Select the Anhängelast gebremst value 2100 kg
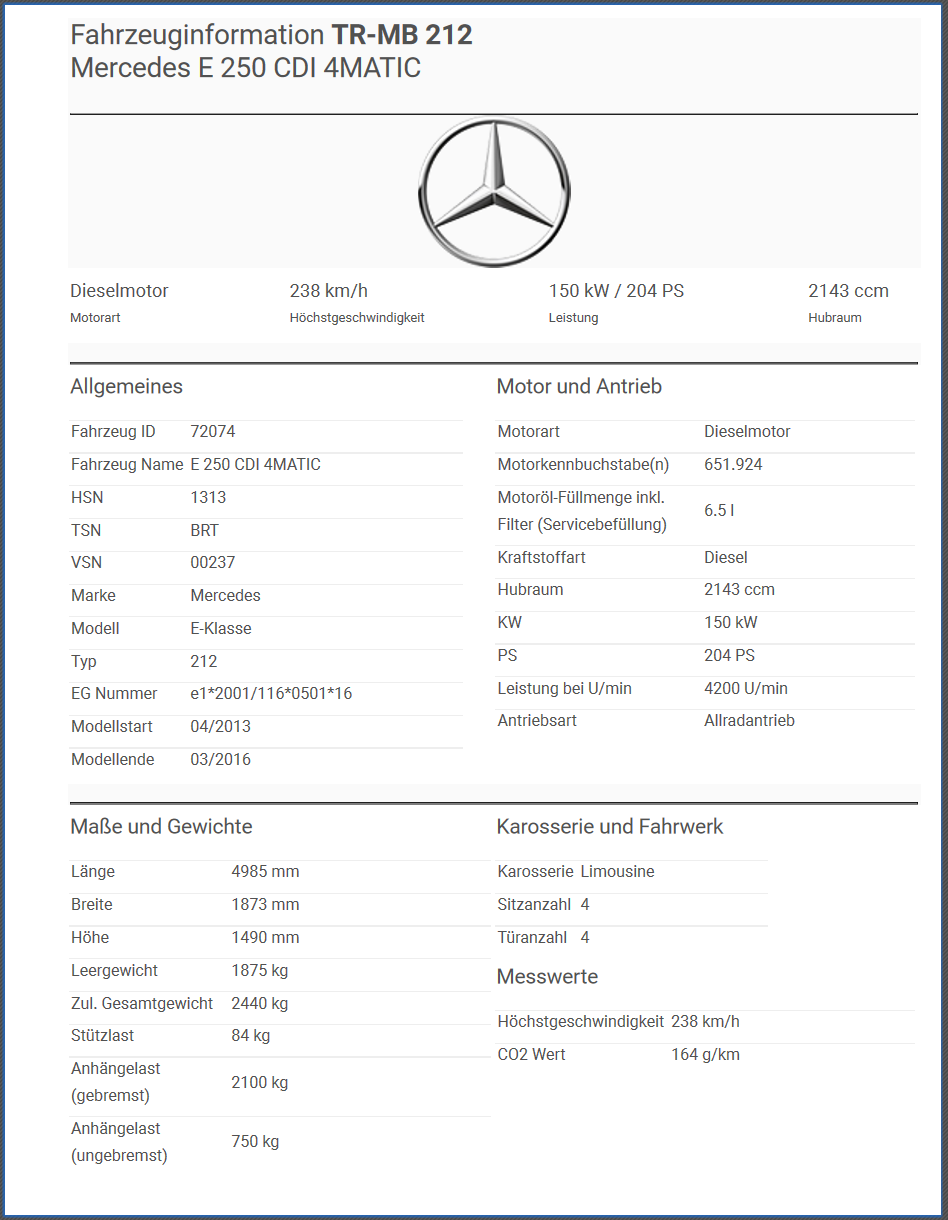The height and width of the screenshot is (1220, 948). (x=259, y=1083)
